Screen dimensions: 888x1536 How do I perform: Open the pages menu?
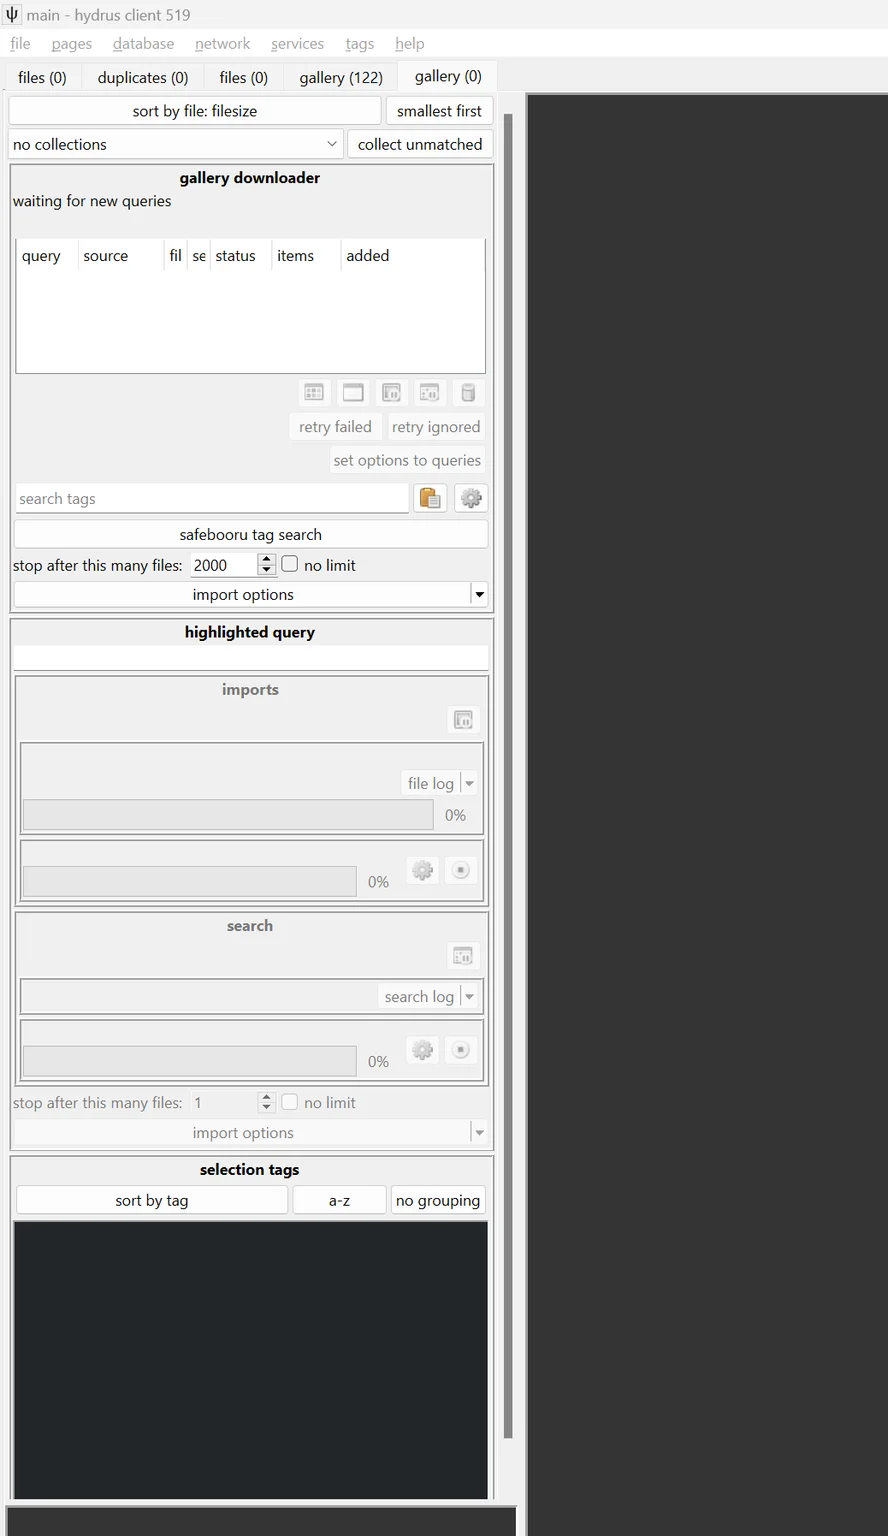click(72, 44)
